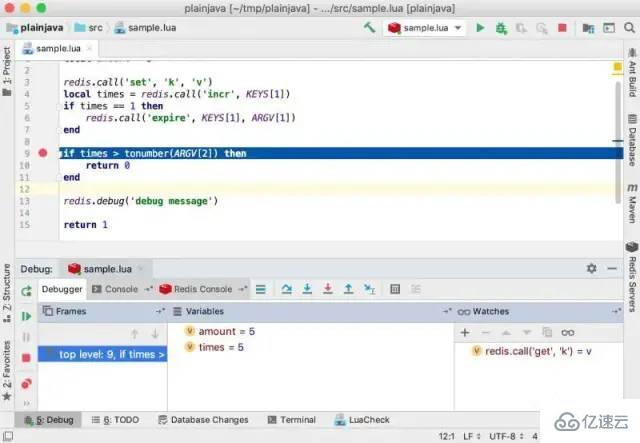This screenshot has height=443, width=640.
Task: Toggle the breakpoint on line 9
Action: click(x=42, y=153)
